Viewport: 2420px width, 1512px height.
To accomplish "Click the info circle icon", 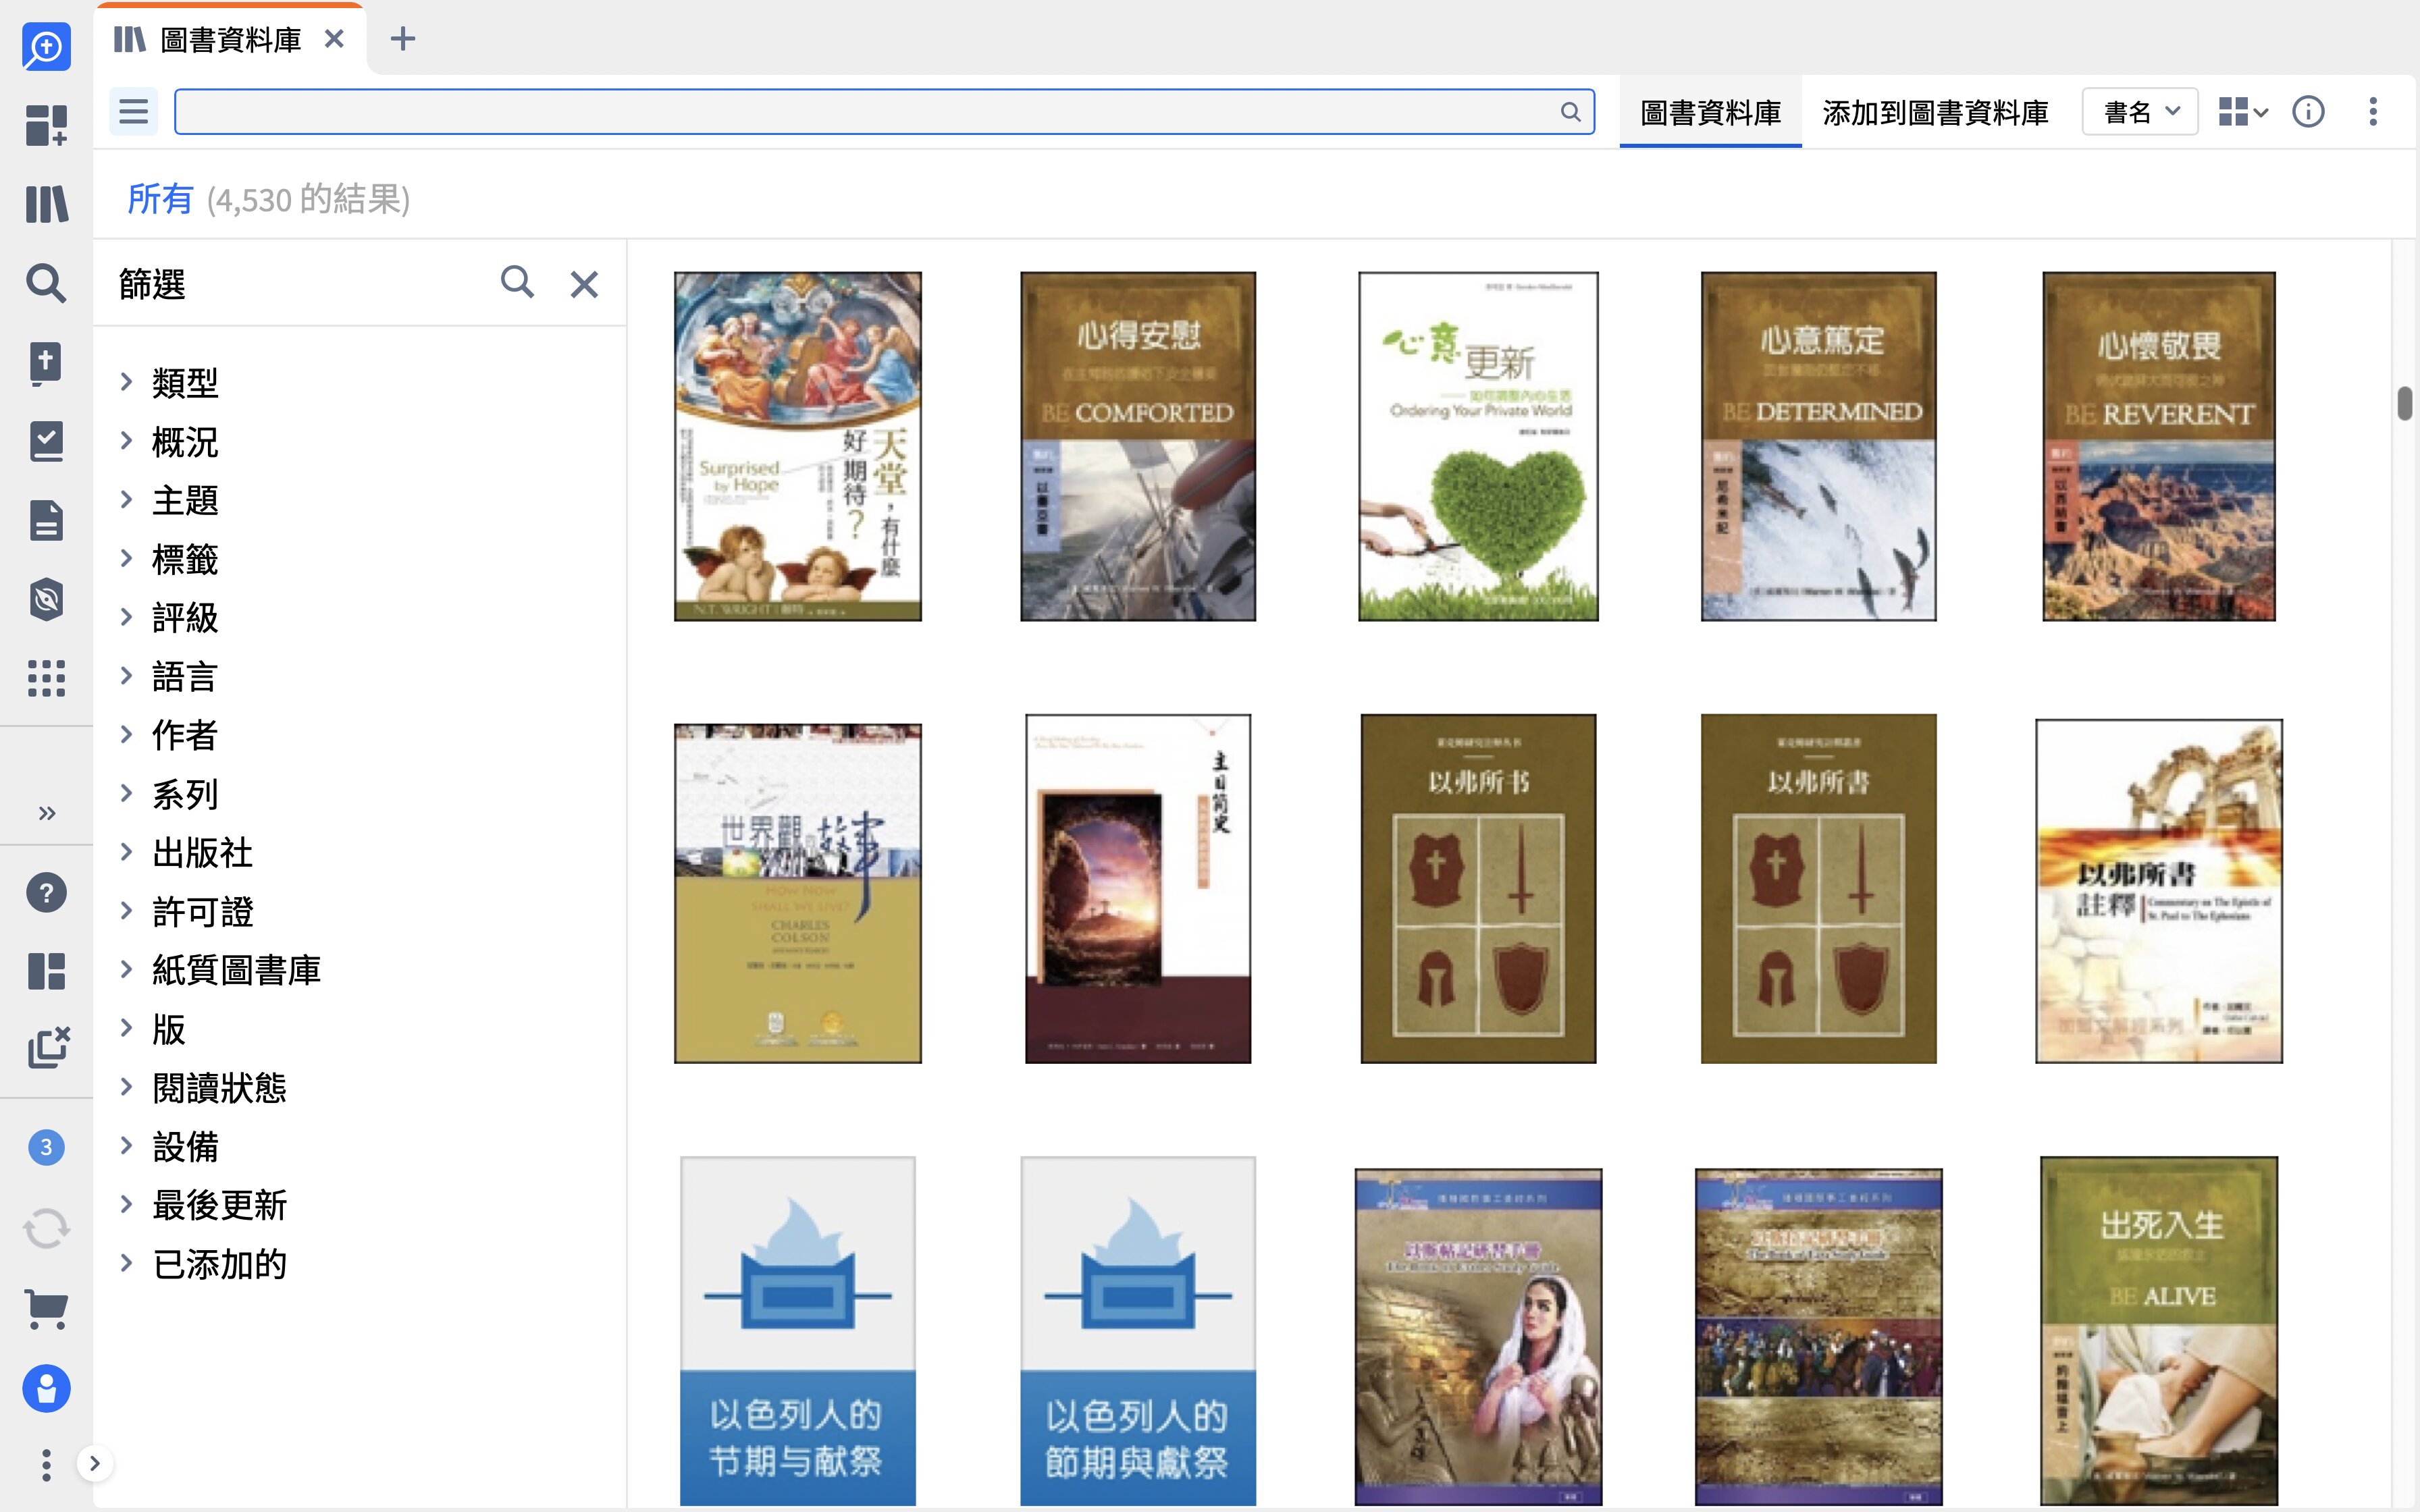I will click(x=2308, y=112).
